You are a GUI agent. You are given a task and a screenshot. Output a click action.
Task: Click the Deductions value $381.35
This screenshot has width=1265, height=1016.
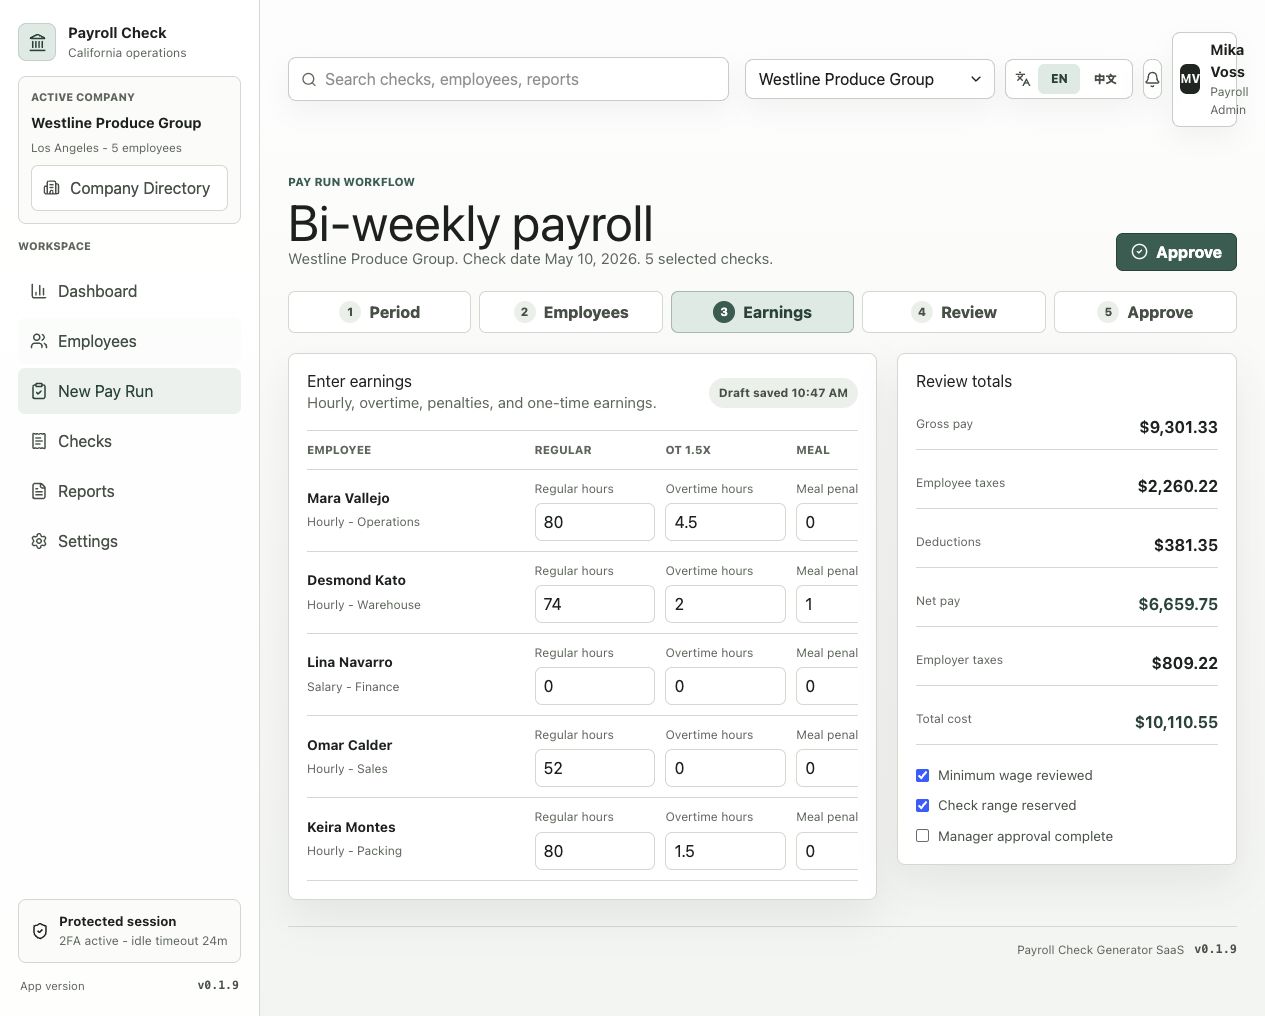(1185, 545)
